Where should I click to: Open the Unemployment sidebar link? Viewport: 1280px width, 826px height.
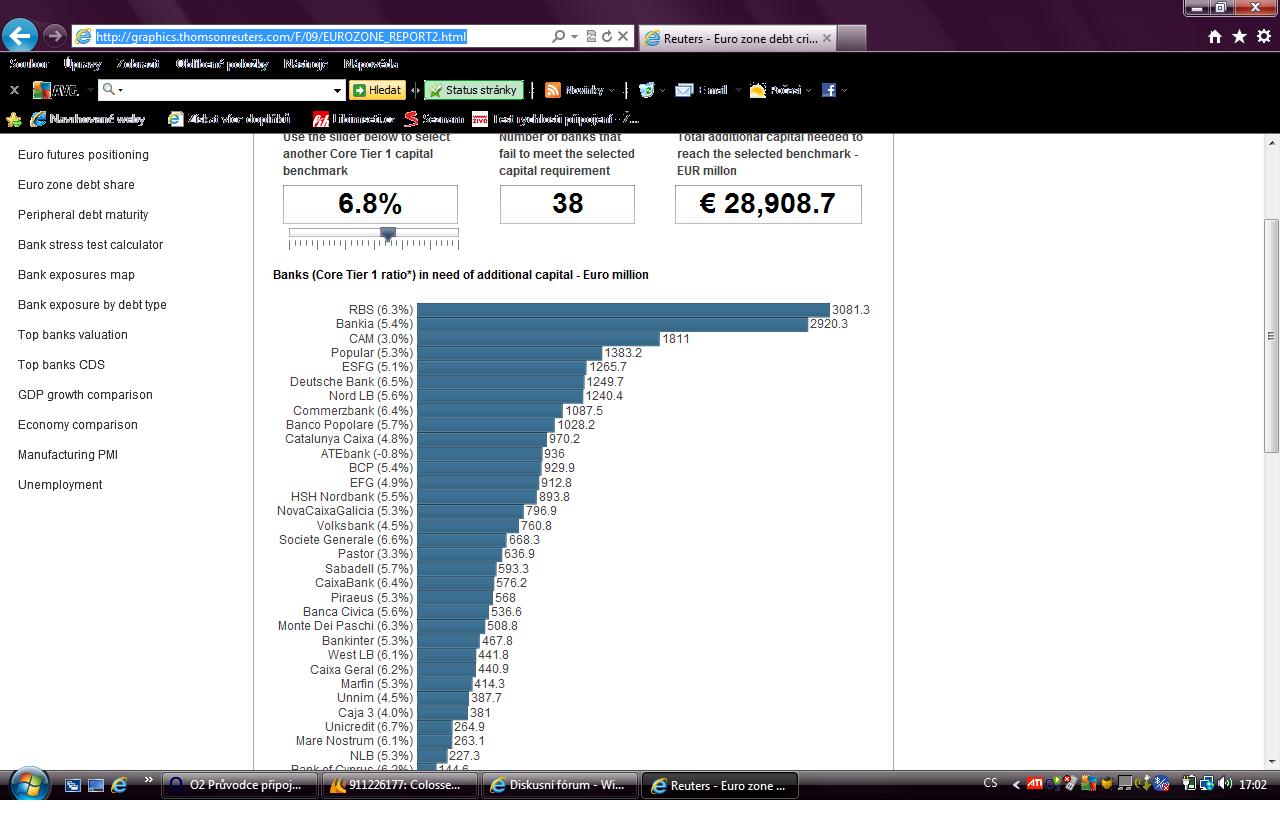coord(60,485)
